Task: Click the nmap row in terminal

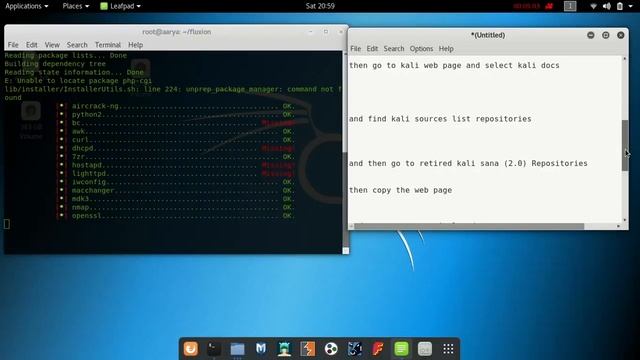Action: 176,207
